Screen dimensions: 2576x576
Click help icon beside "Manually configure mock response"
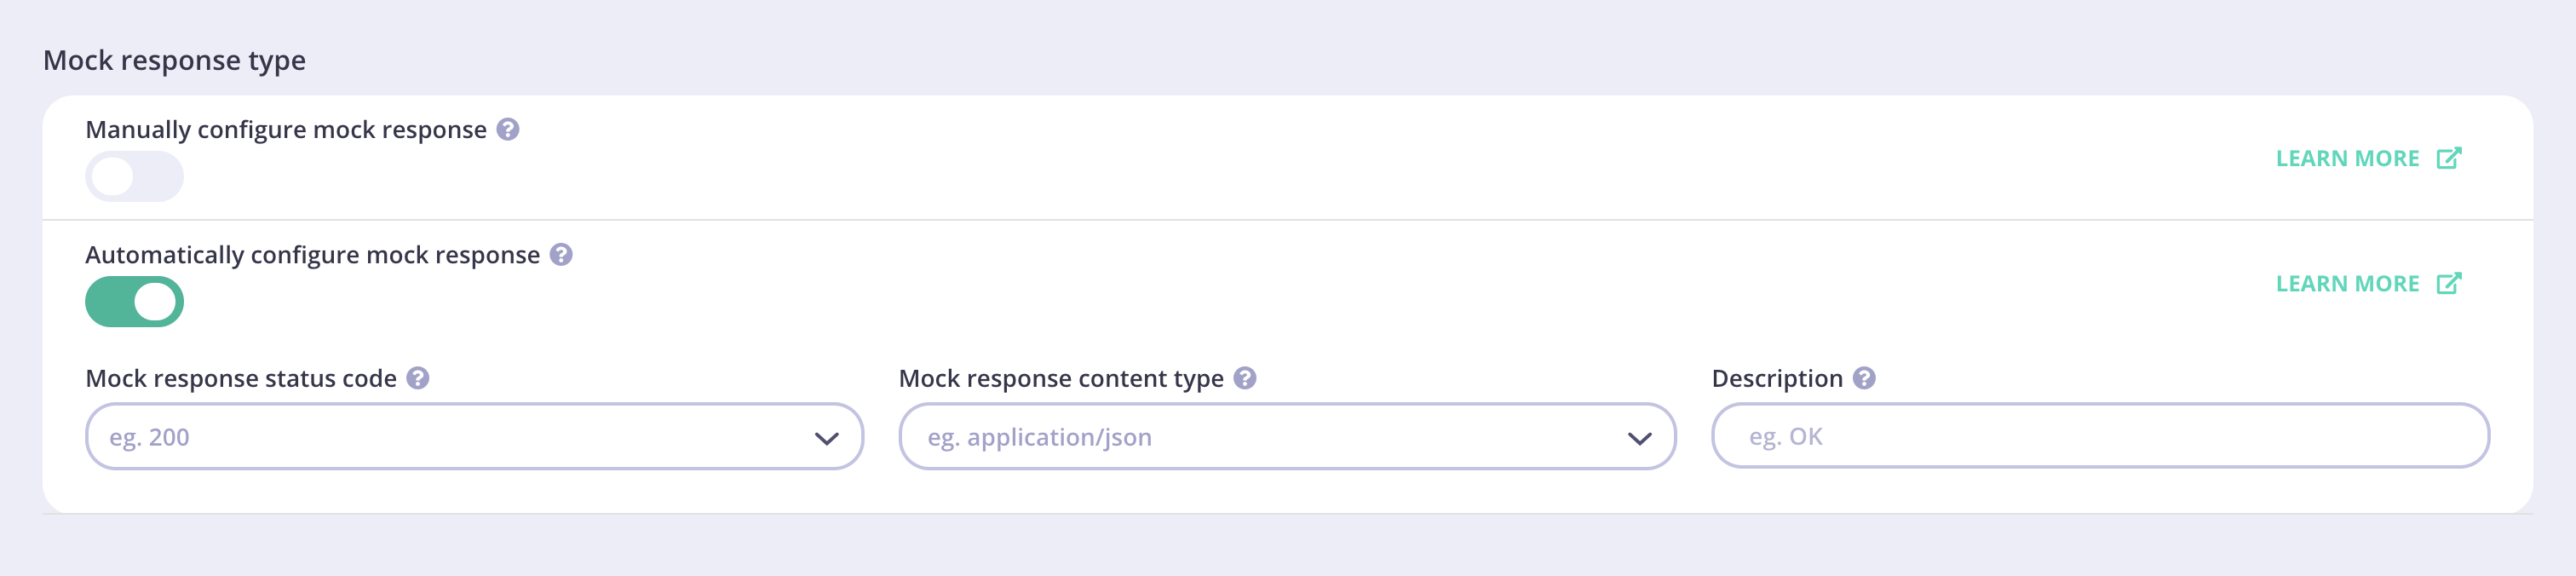(x=510, y=128)
